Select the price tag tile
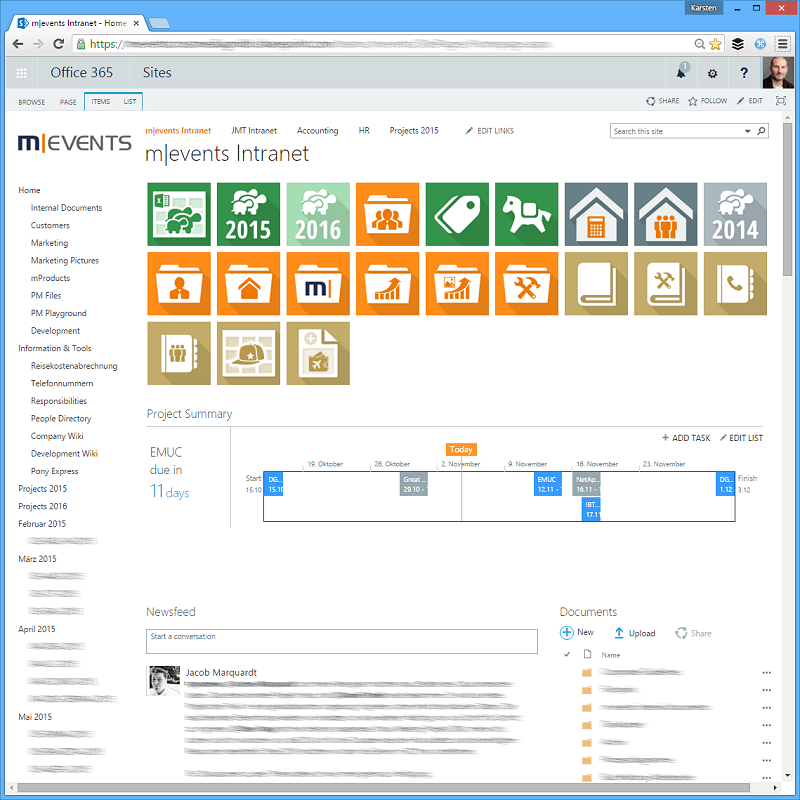This screenshot has width=800, height=800. (457, 214)
